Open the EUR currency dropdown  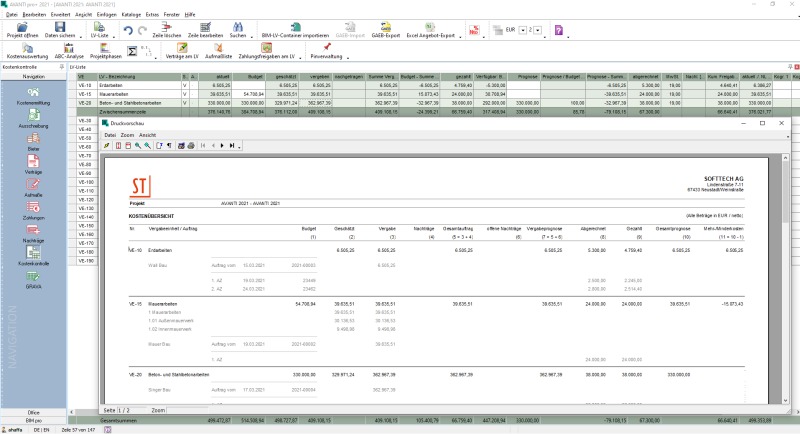522,31
